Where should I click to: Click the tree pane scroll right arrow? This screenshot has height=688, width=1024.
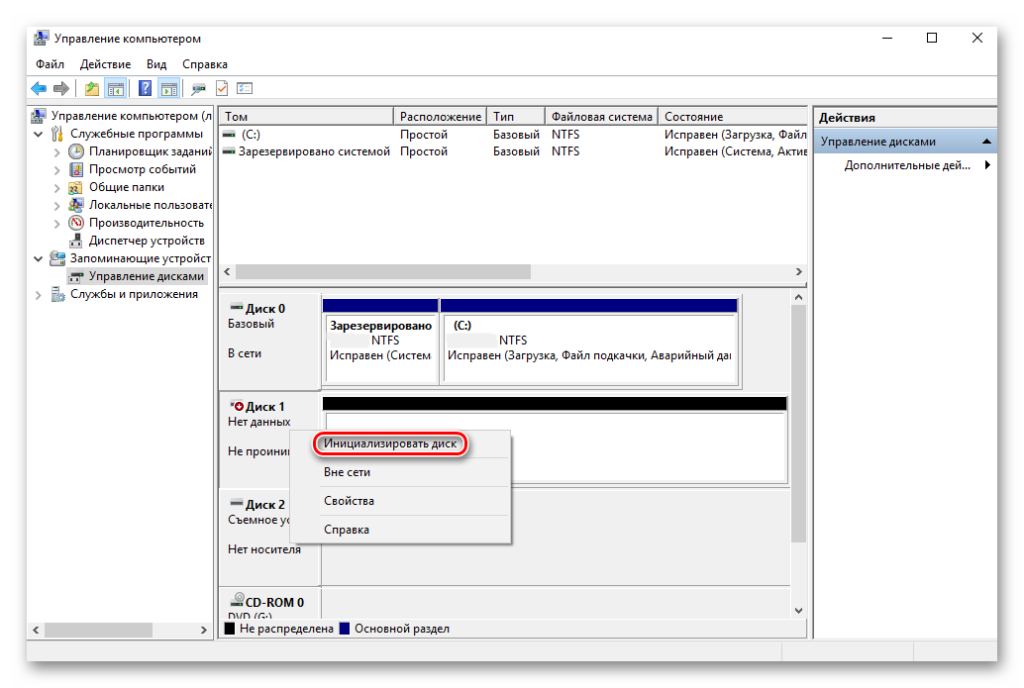pyautogui.click(x=204, y=630)
